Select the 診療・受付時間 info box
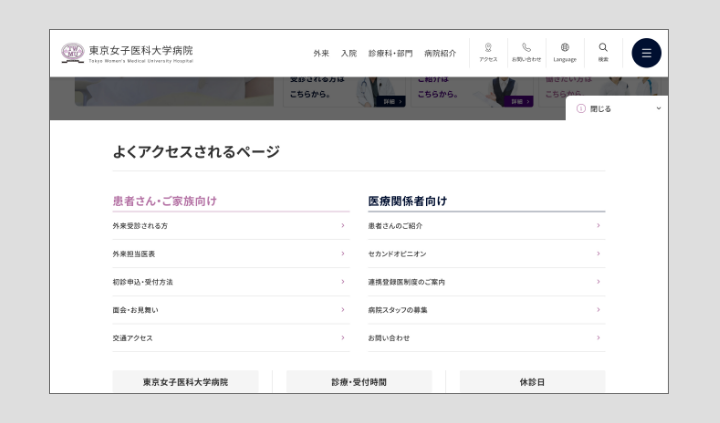This screenshot has width=720, height=423. click(x=359, y=382)
